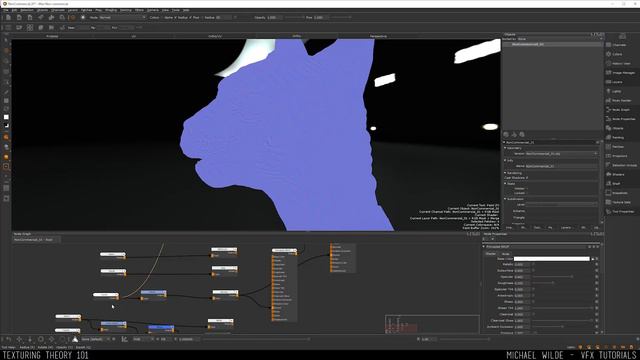Open the Node Properties palette entry
640x360 pixels.
(624, 119)
